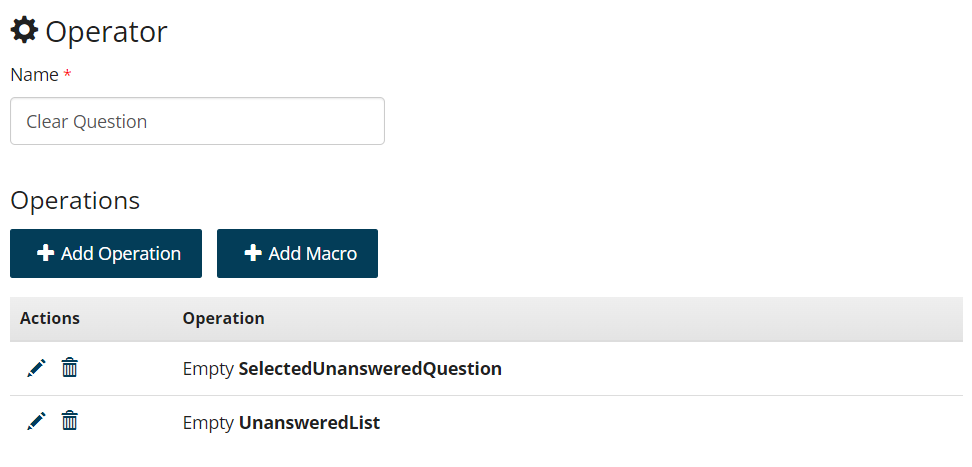Edit the Empty UnansweredList operation via pencil icon

[x=36, y=422]
